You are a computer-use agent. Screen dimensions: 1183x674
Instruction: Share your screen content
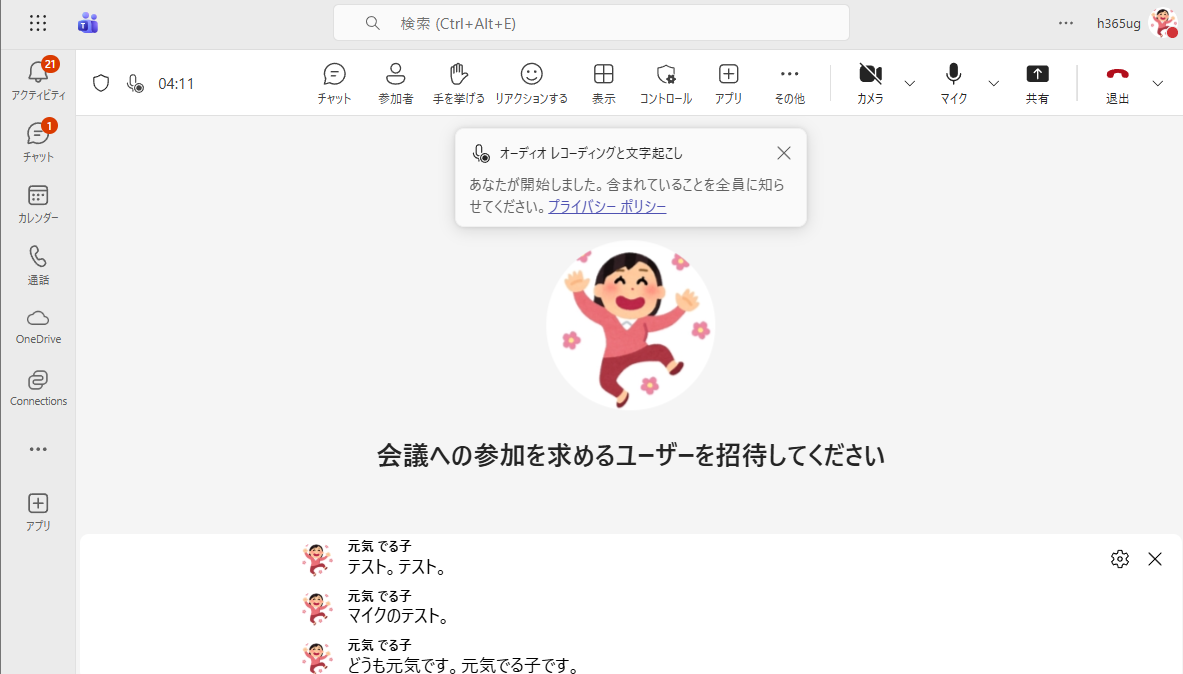[1037, 83]
